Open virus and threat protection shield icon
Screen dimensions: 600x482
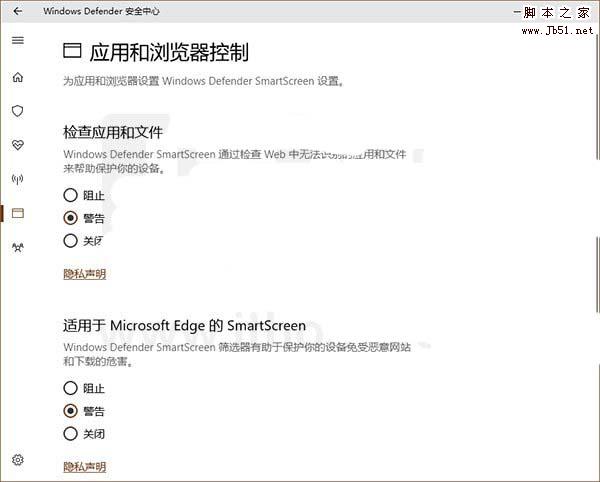click(18, 111)
